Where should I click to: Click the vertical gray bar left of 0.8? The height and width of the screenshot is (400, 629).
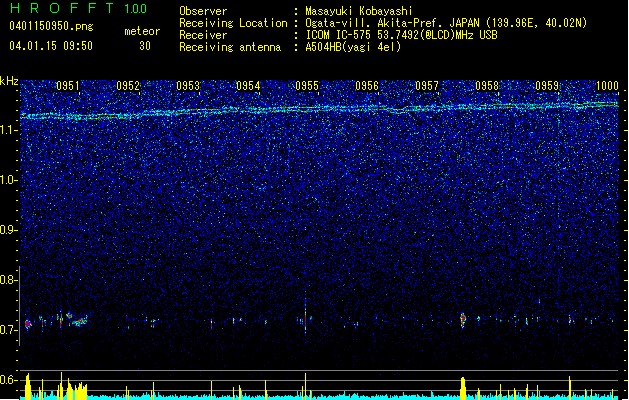[19, 305]
